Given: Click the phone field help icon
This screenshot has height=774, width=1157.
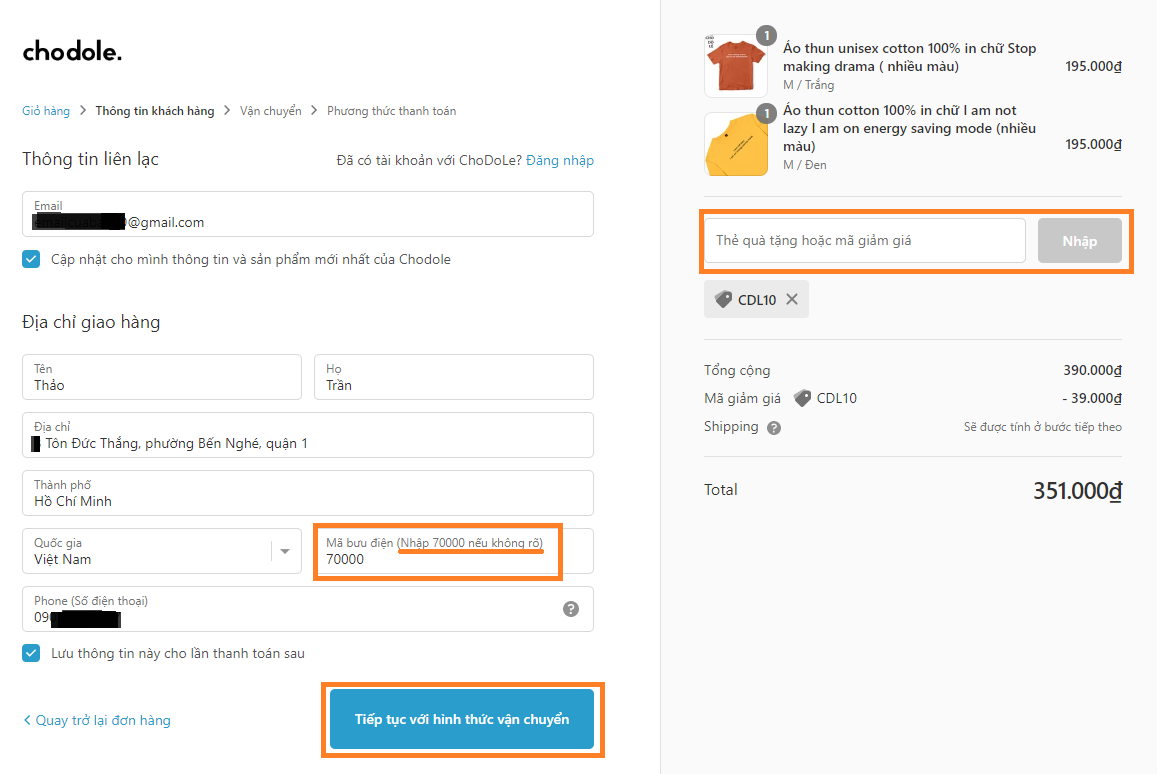Looking at the screenshot, I should 570,609.
